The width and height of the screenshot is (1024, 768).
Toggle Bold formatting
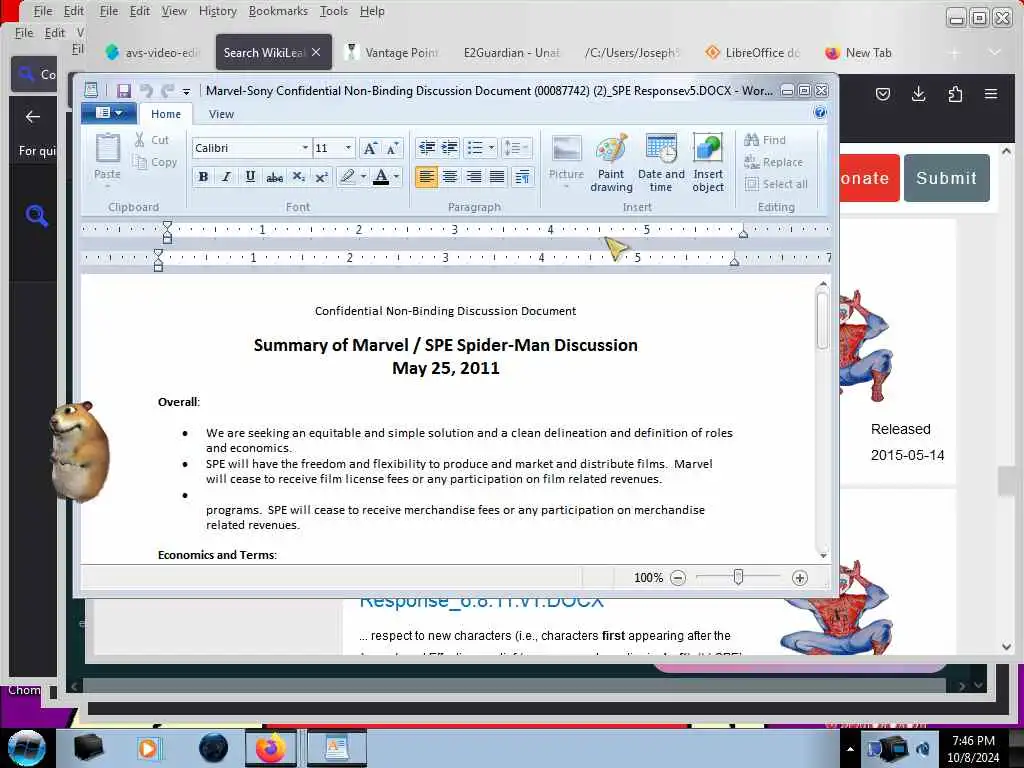203,176
